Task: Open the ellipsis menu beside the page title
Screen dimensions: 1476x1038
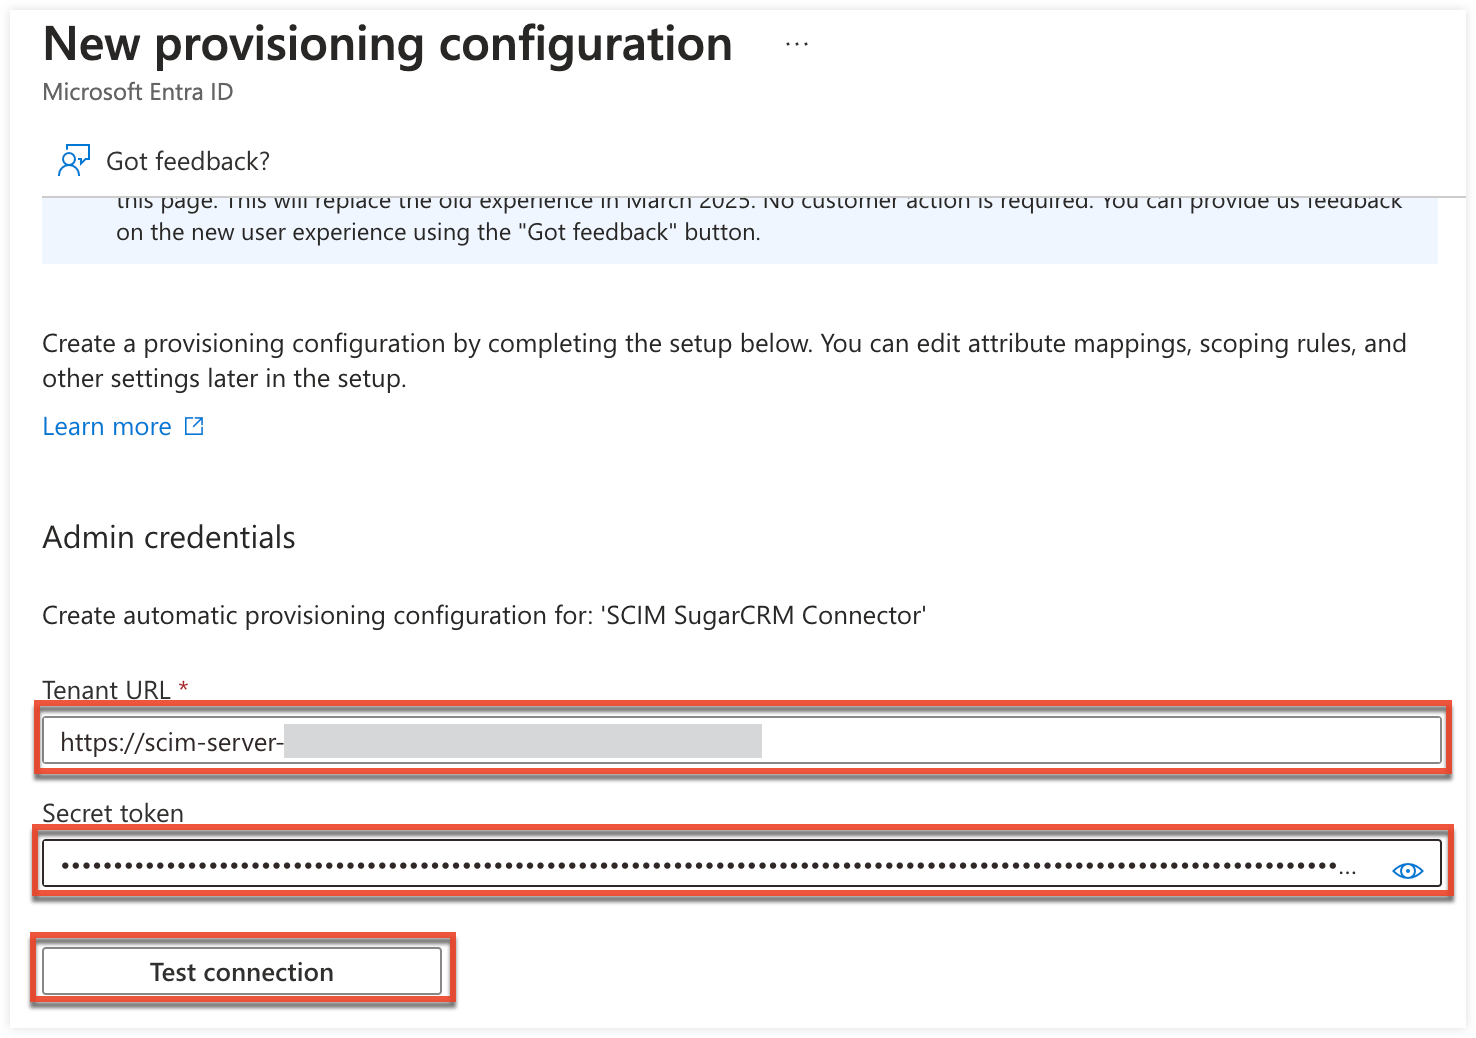Action: [x=796, y=42]
